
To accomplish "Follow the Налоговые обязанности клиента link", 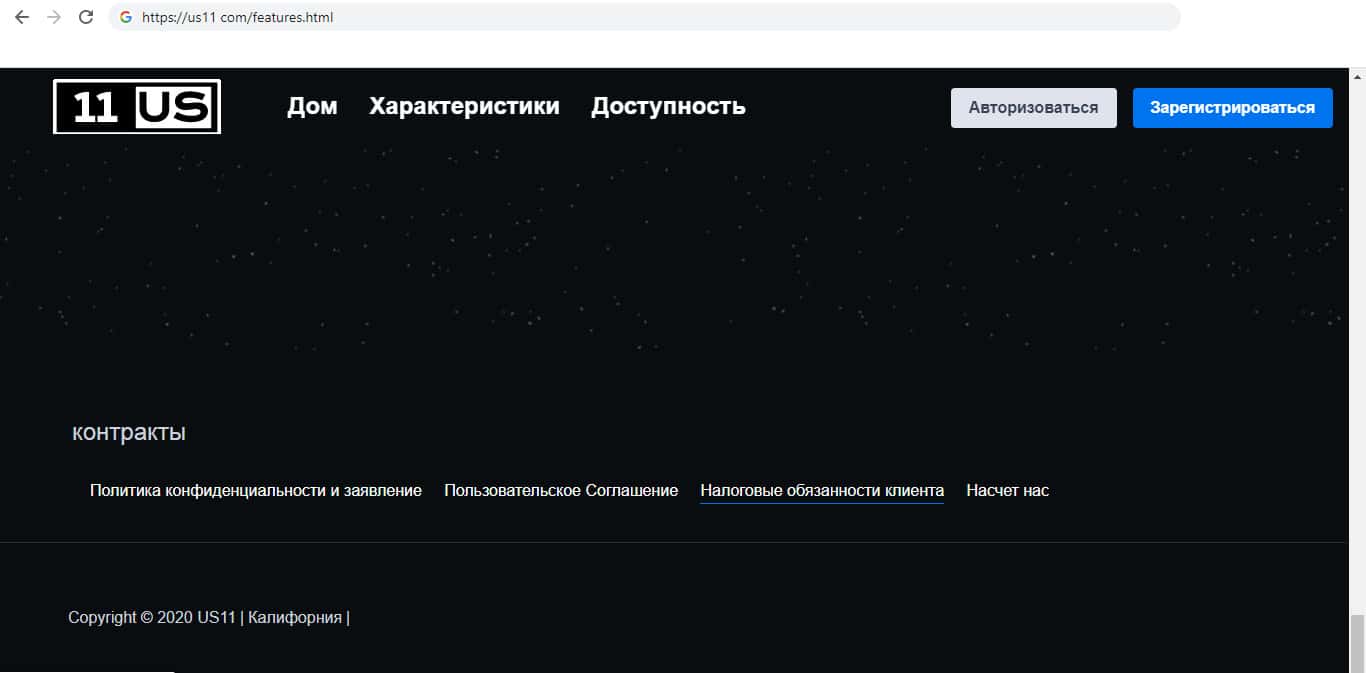I will coord(822,491).
